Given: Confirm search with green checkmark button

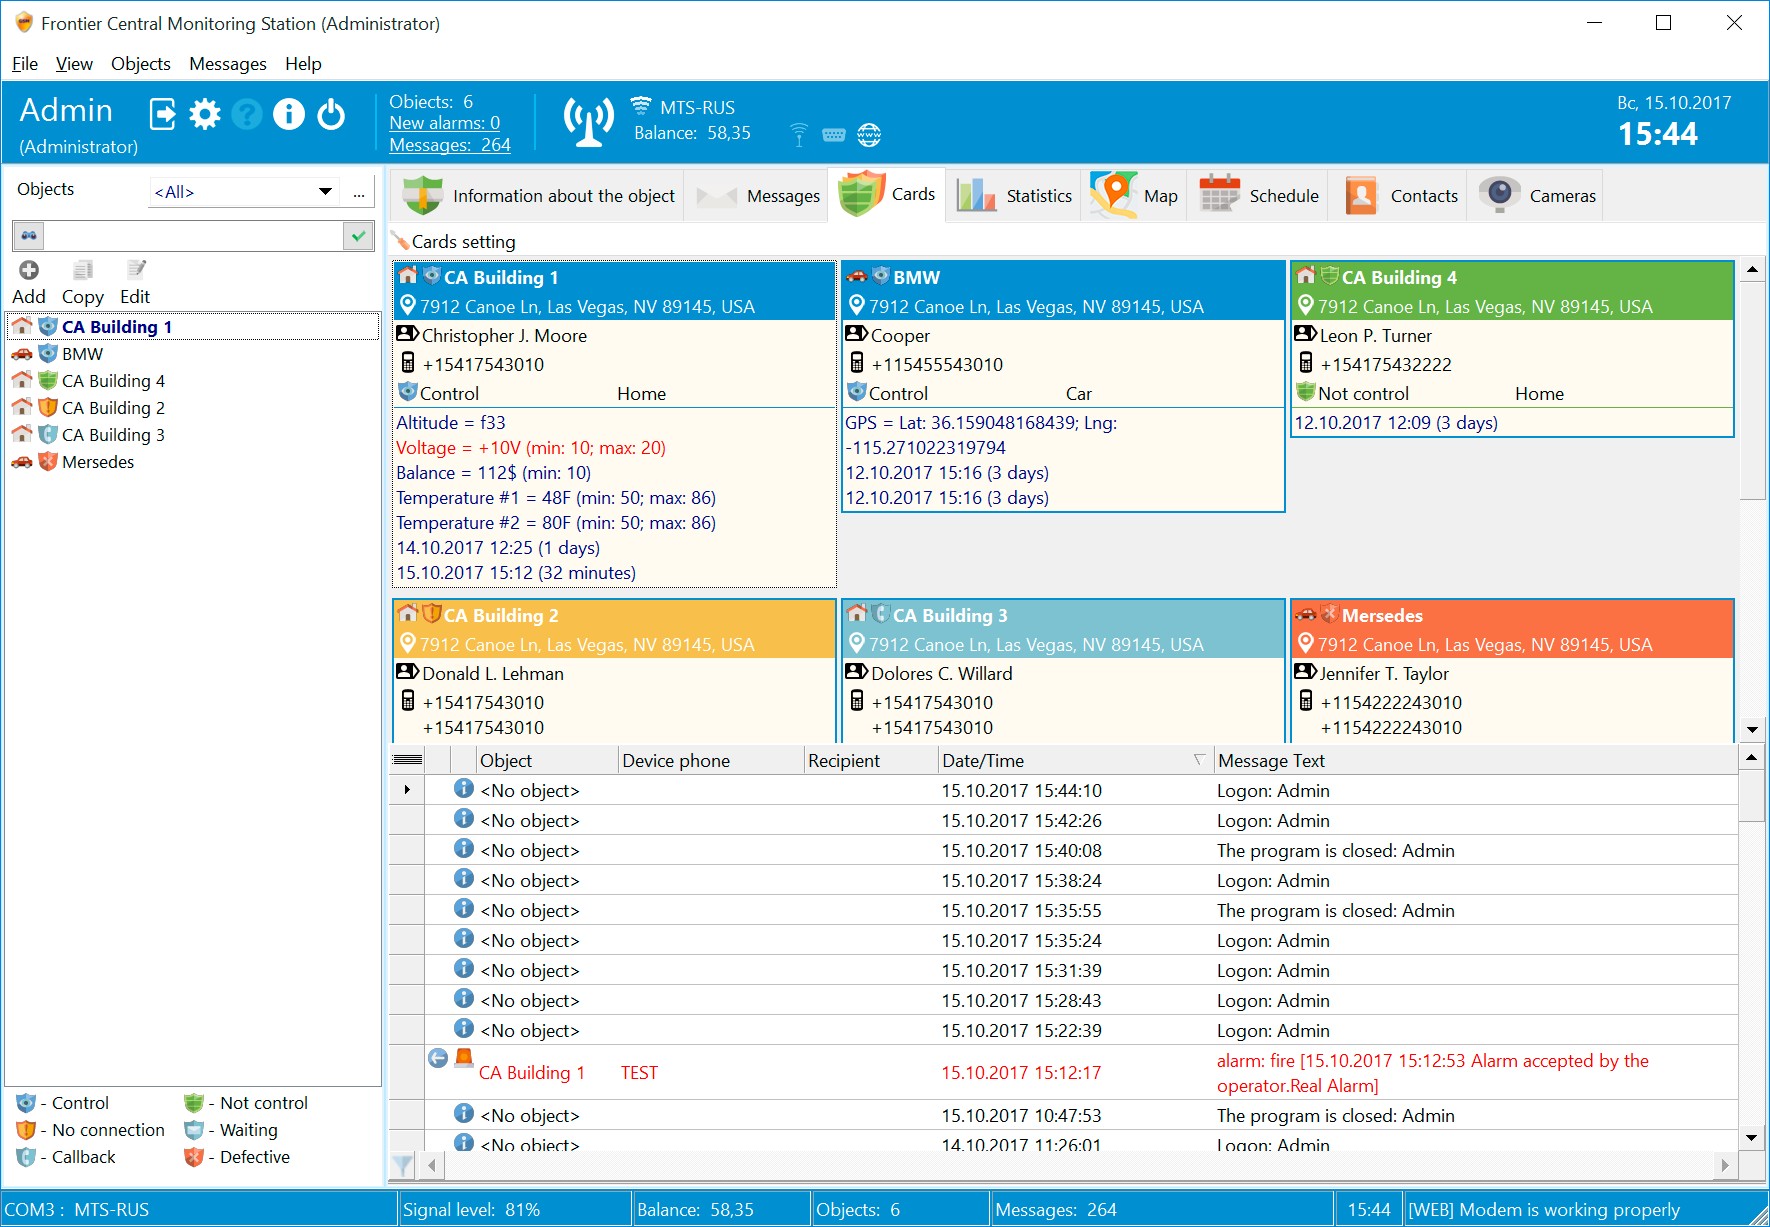Looking at the screenshot, I should coord(358,236).
